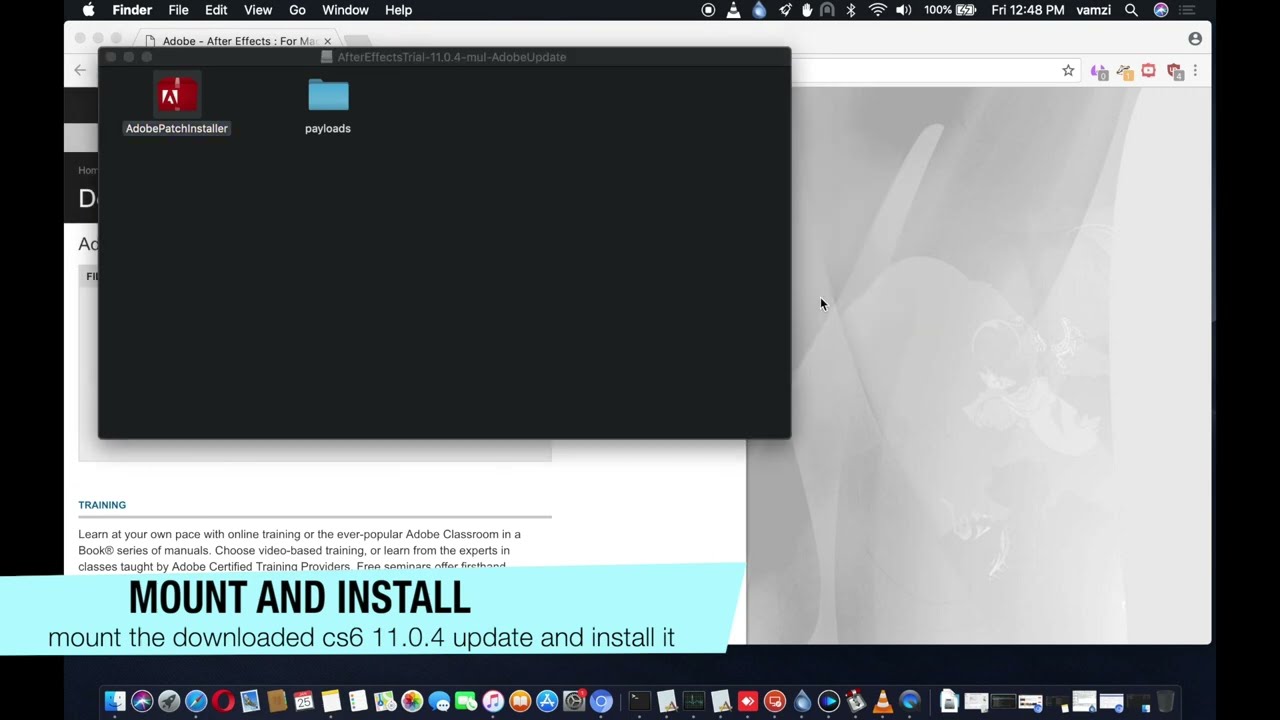Close the Adobe After Effects Chrome tab
This screenshot has width=1280, height=720.
point(327,41)
